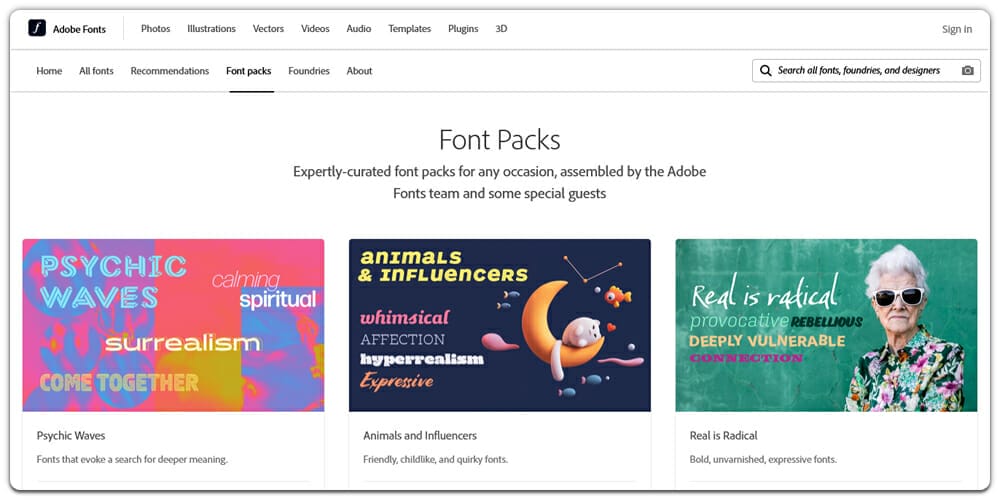Open the Videos menu item

click(x=315, y=29)
